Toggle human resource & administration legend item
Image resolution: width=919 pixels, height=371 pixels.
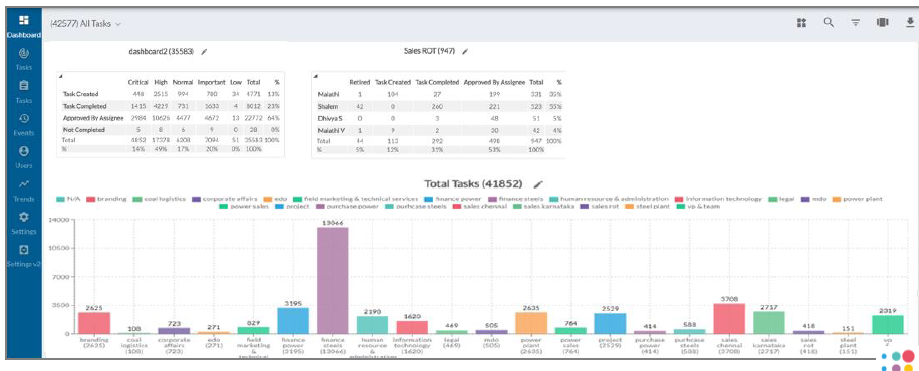point(609,199)
